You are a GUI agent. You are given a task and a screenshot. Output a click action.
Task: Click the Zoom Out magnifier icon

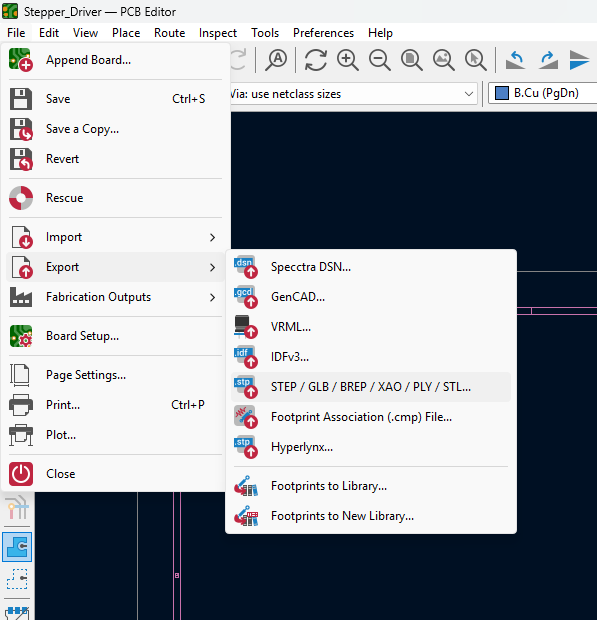(380, 60)
